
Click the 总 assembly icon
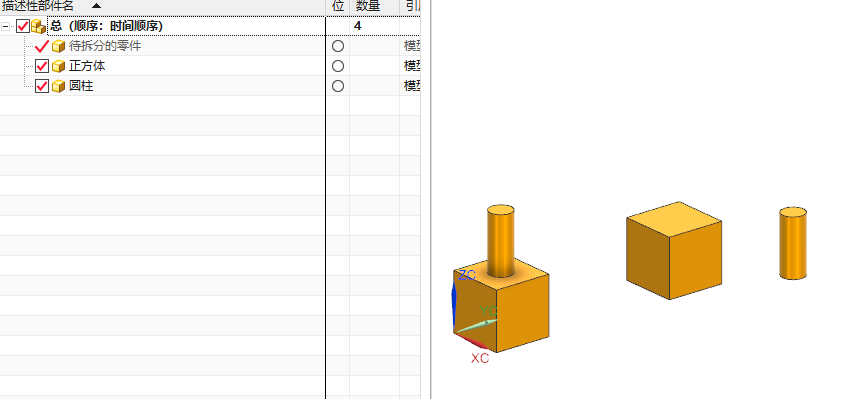[38, 26]
